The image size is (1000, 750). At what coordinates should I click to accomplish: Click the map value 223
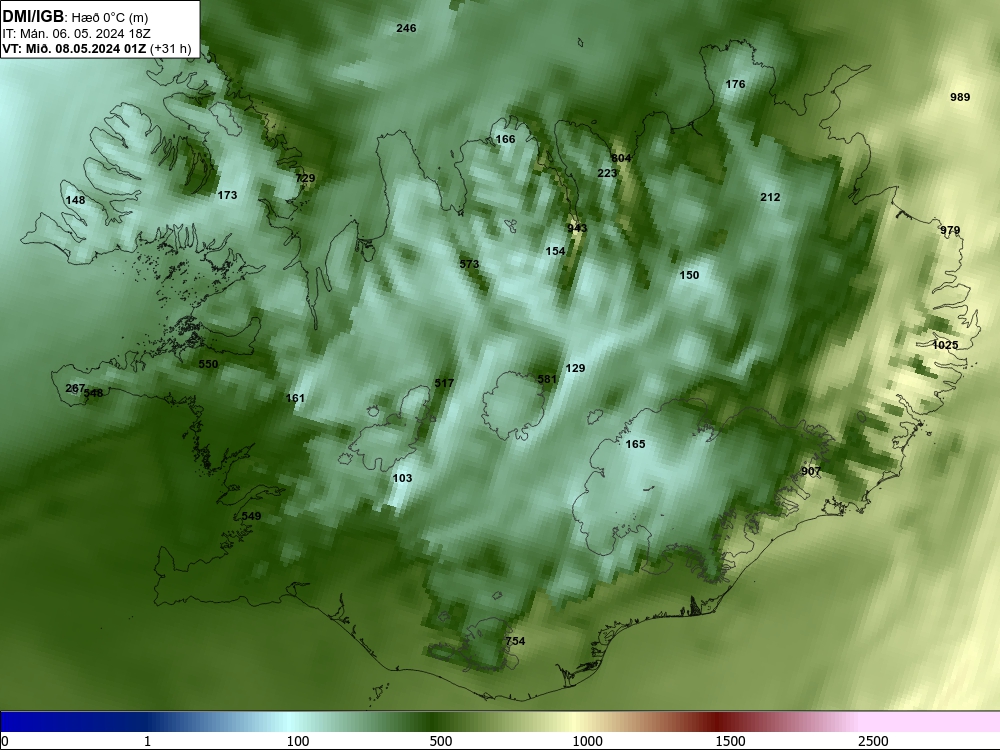(607, 173)
